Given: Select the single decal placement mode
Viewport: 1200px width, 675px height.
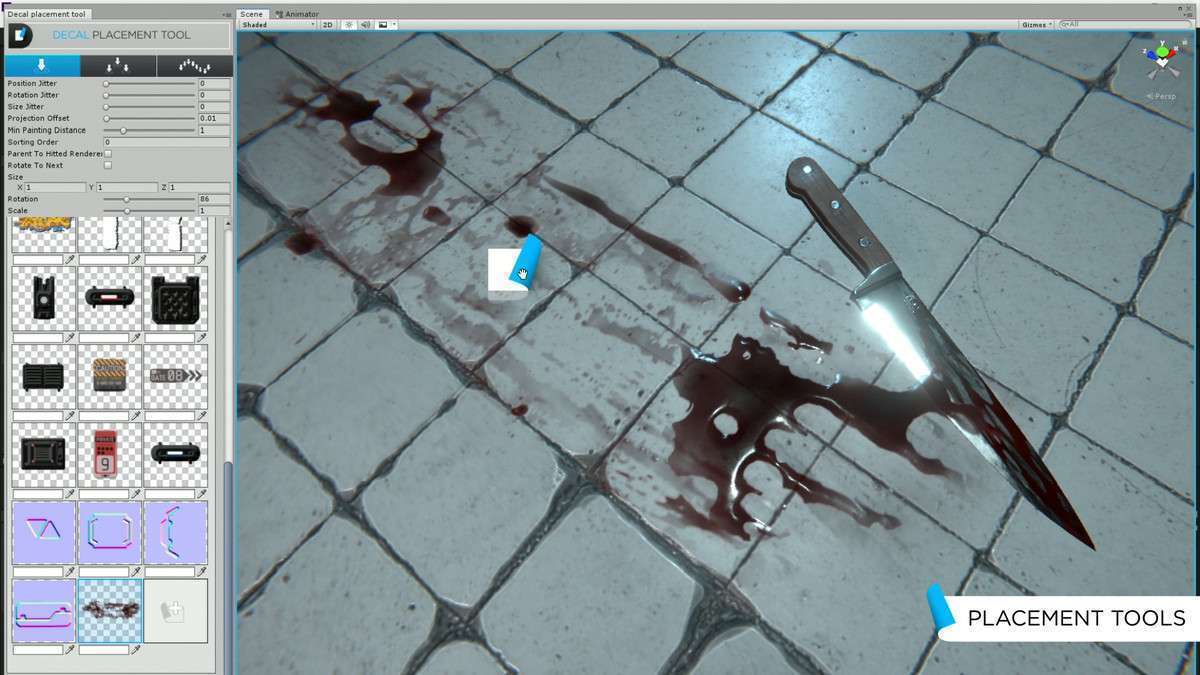Looking at the screenshot, I should [43, 66].
